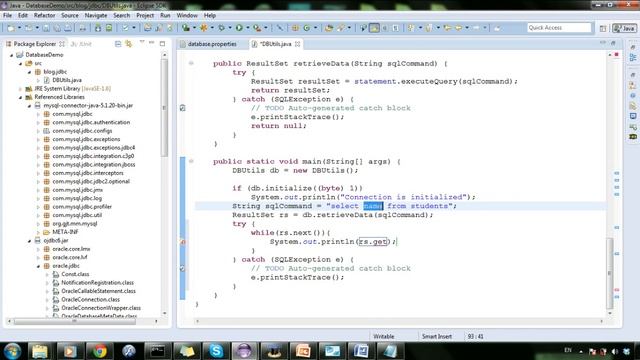Click the Save All toolbar icon
Viewport: 640px width, 360px height.
click(57, 28)
